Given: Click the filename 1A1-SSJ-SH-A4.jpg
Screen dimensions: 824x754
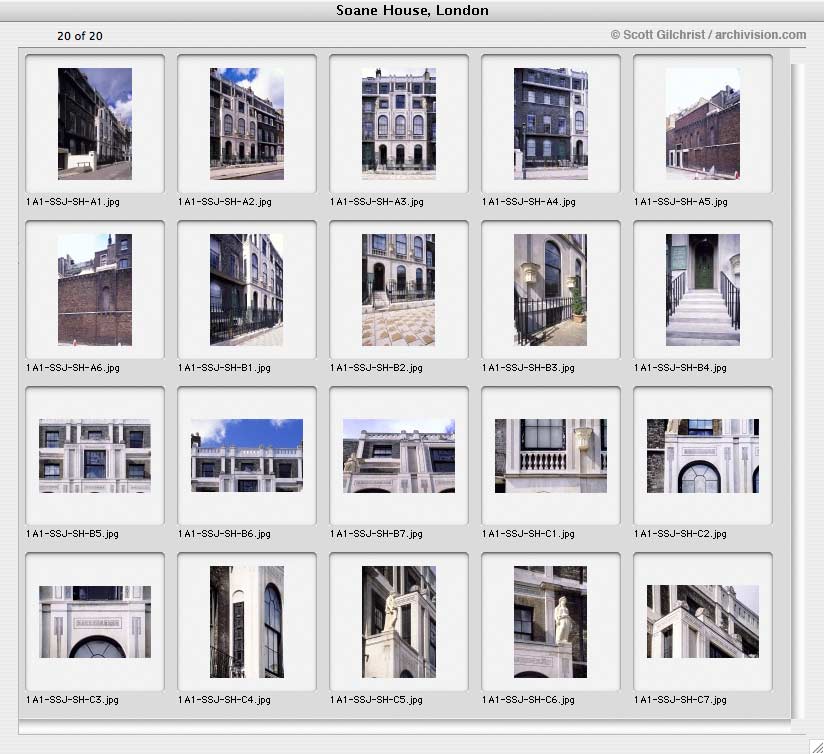Looking at the screenshot, I should point(529,202).
